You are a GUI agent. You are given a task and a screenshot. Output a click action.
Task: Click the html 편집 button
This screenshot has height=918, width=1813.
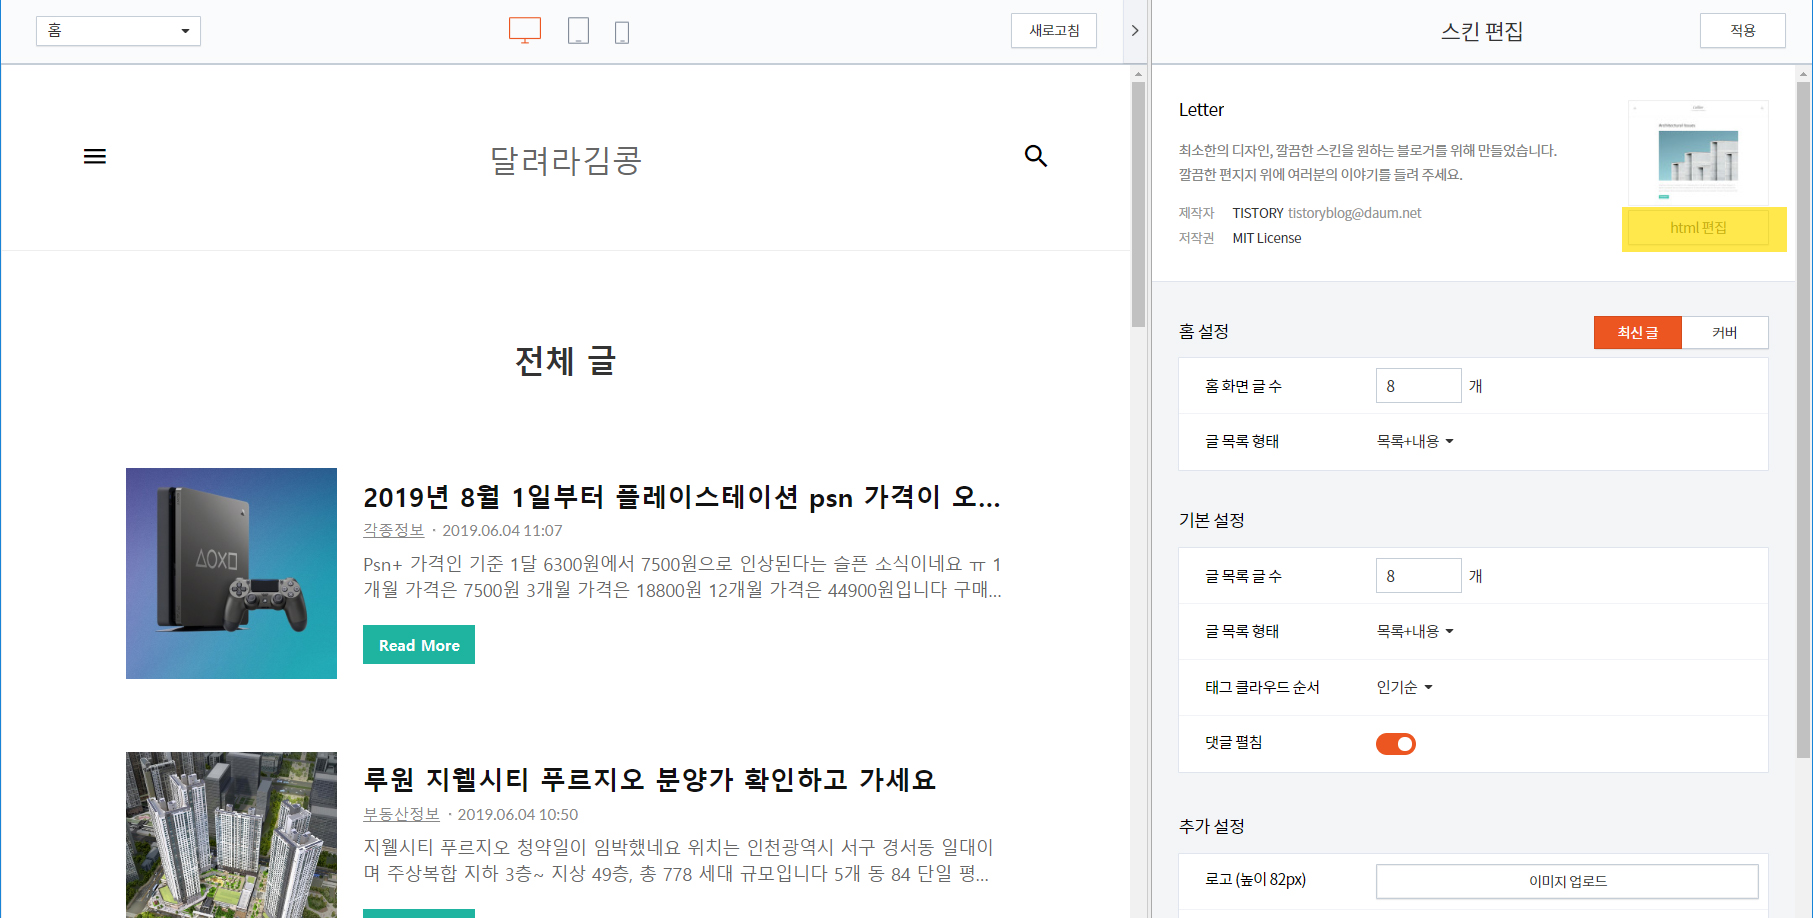click(x=1698, y=228)
